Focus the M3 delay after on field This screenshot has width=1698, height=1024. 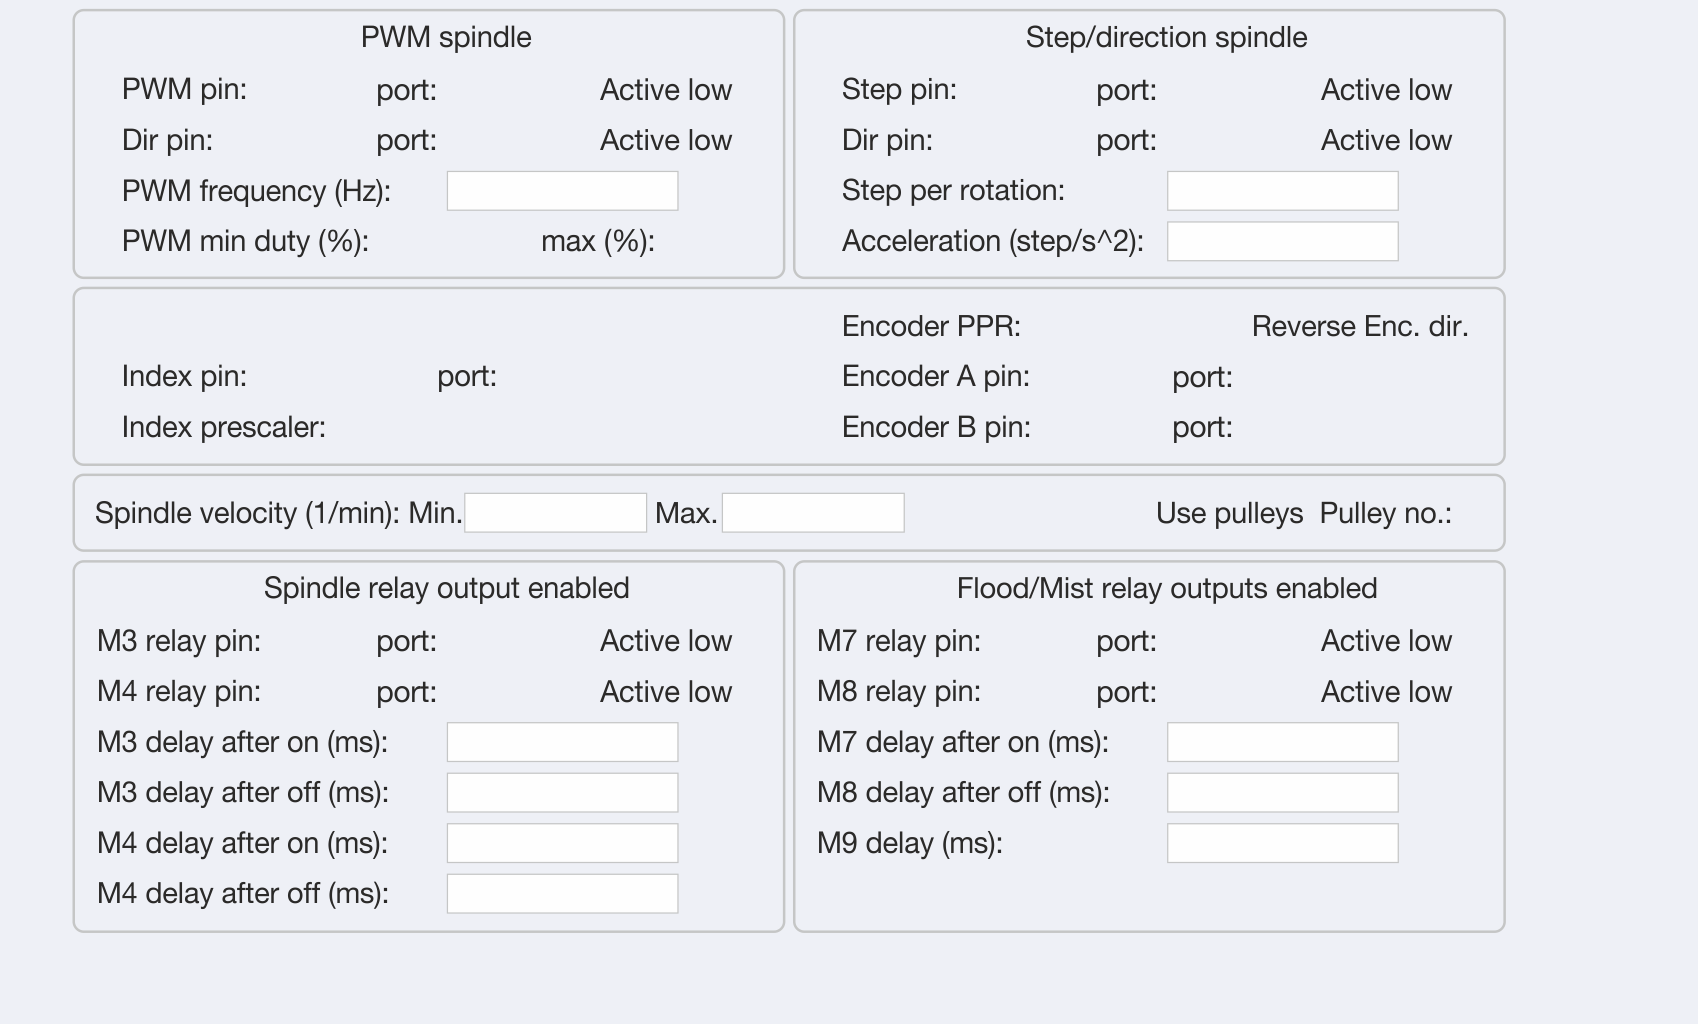point(562,742)
